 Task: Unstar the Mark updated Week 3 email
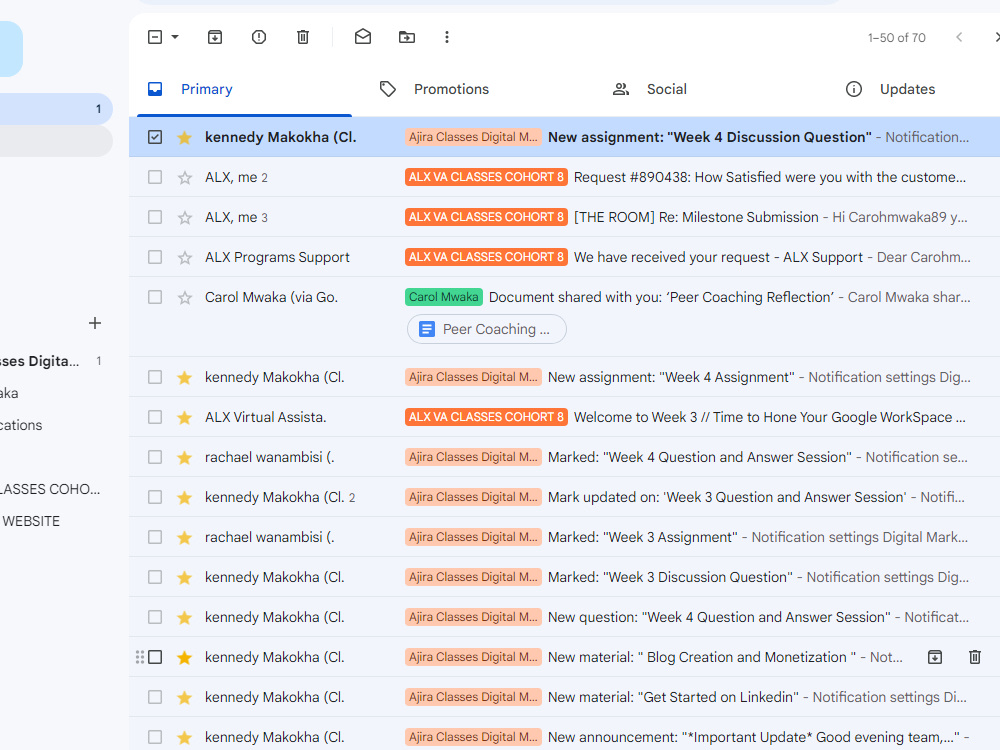[184, 497]
